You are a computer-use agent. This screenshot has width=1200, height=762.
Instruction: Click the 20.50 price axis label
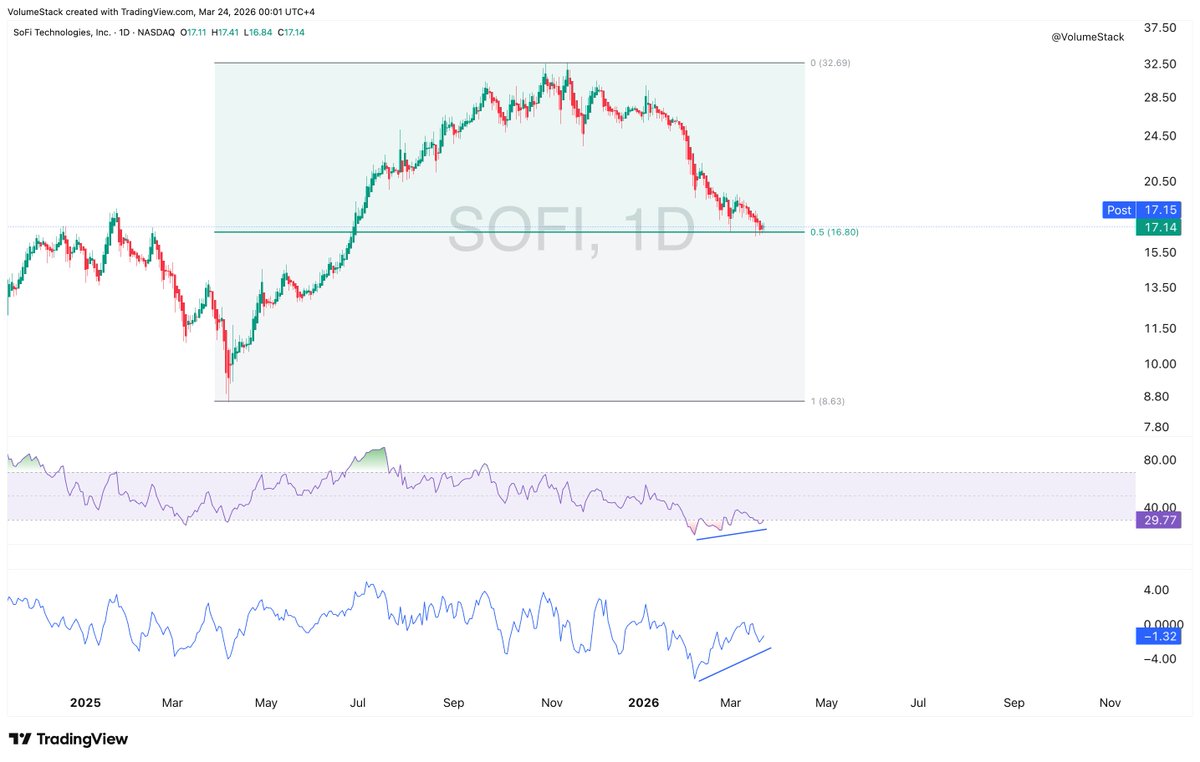1160,181
